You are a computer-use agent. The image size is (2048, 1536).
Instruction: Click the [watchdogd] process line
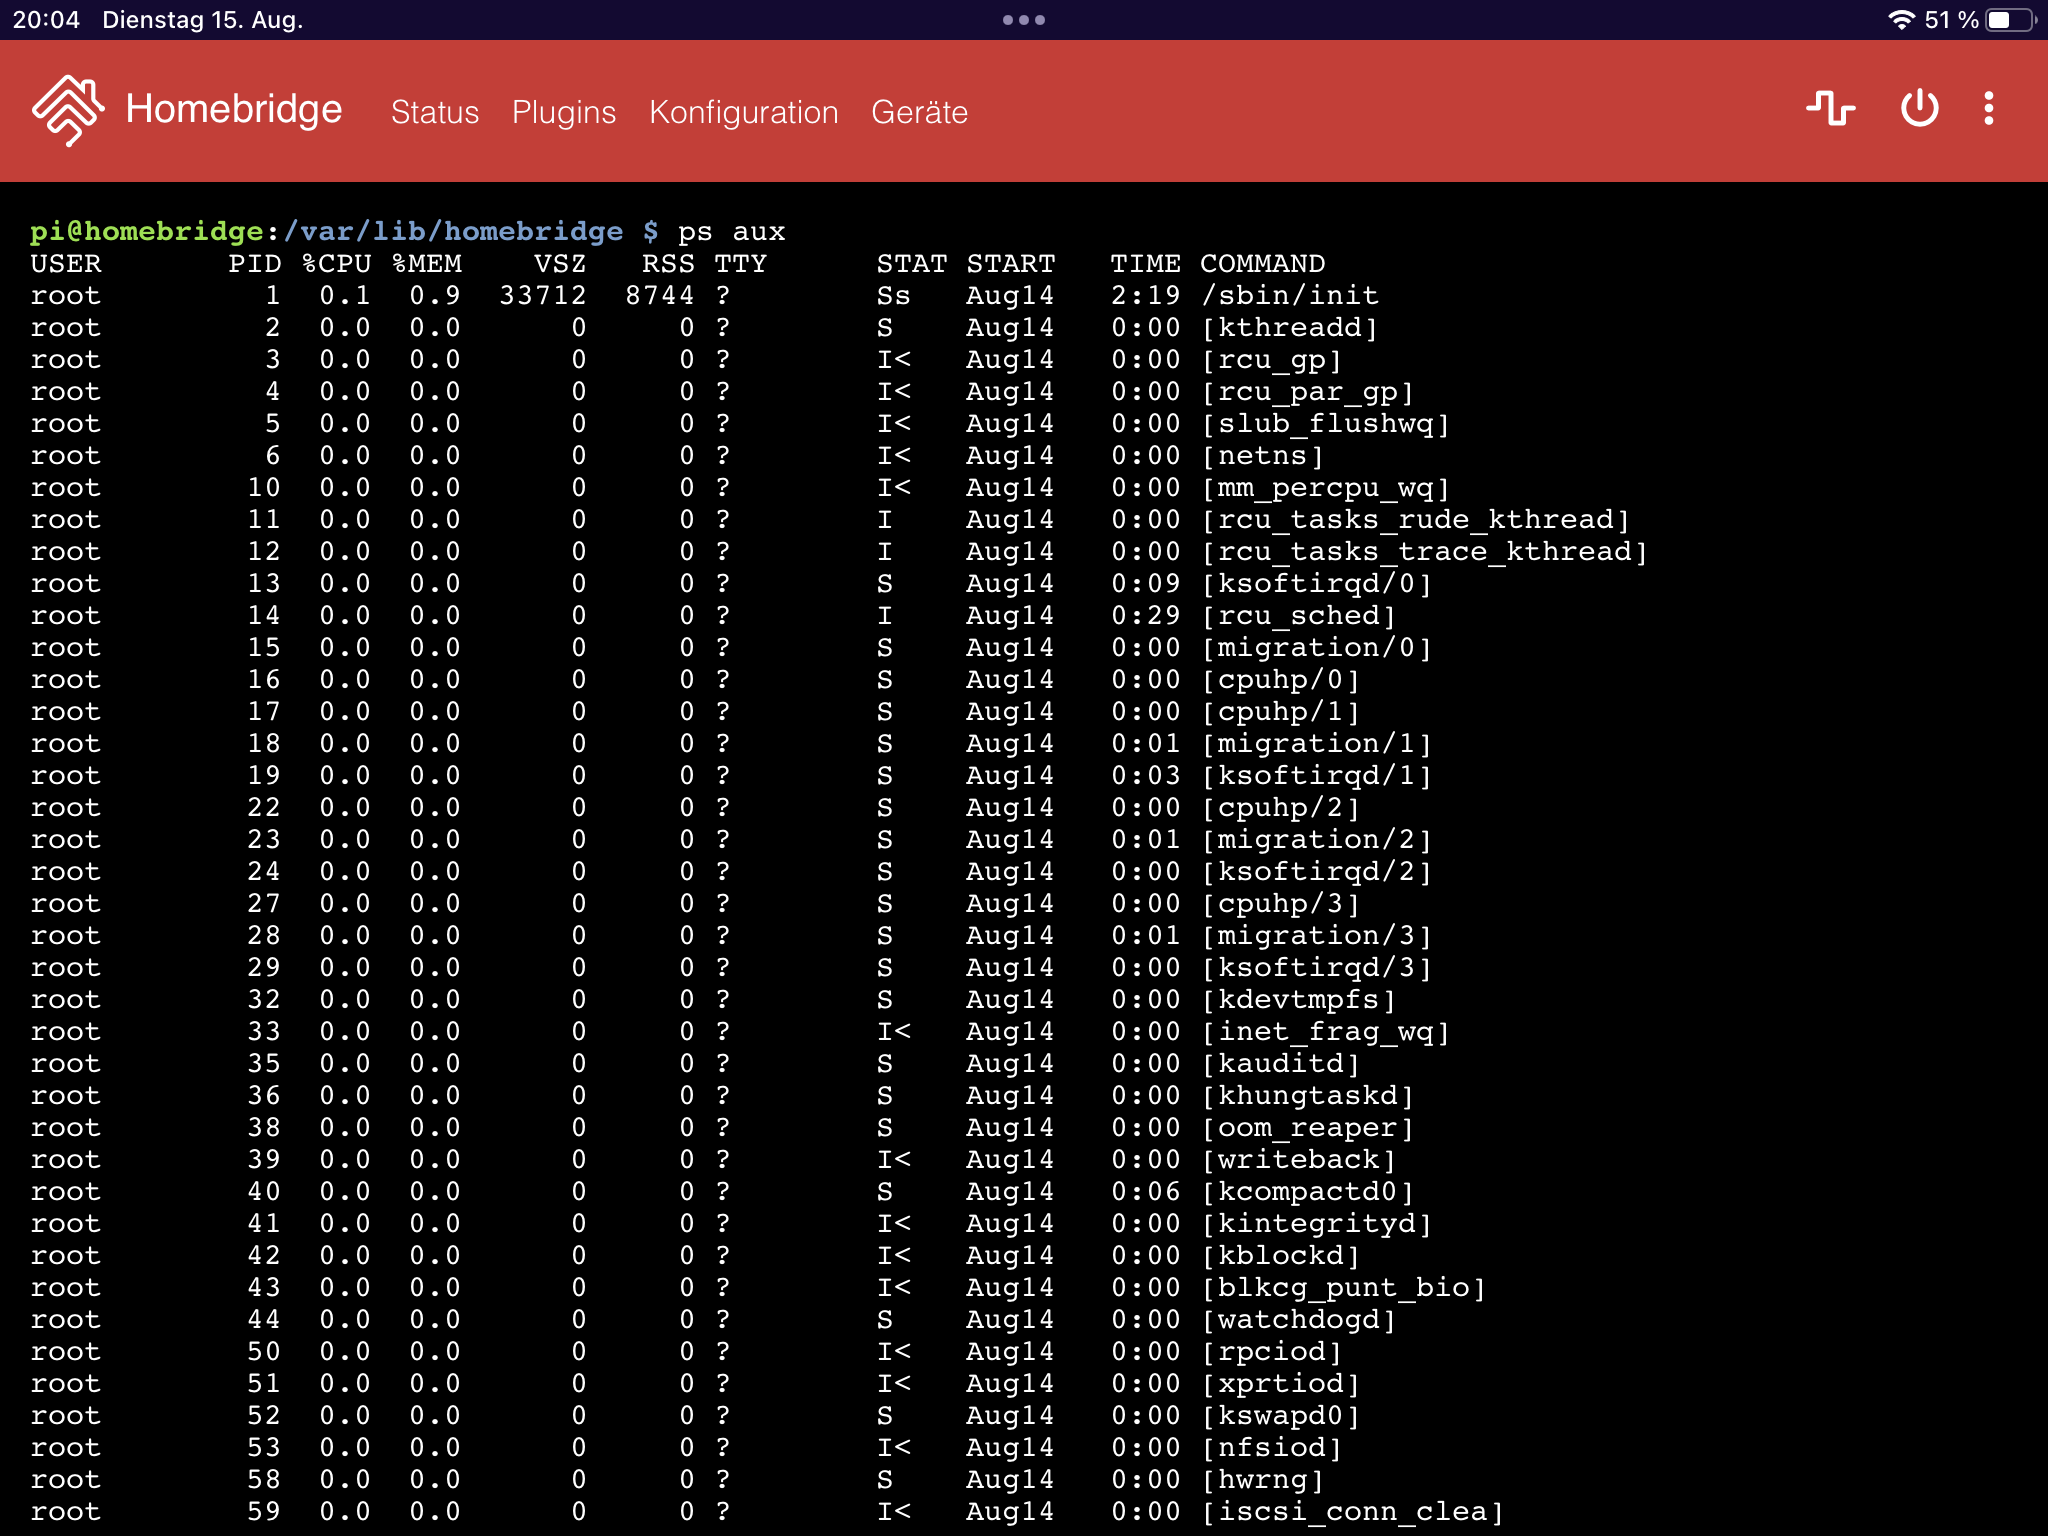1298,1320
